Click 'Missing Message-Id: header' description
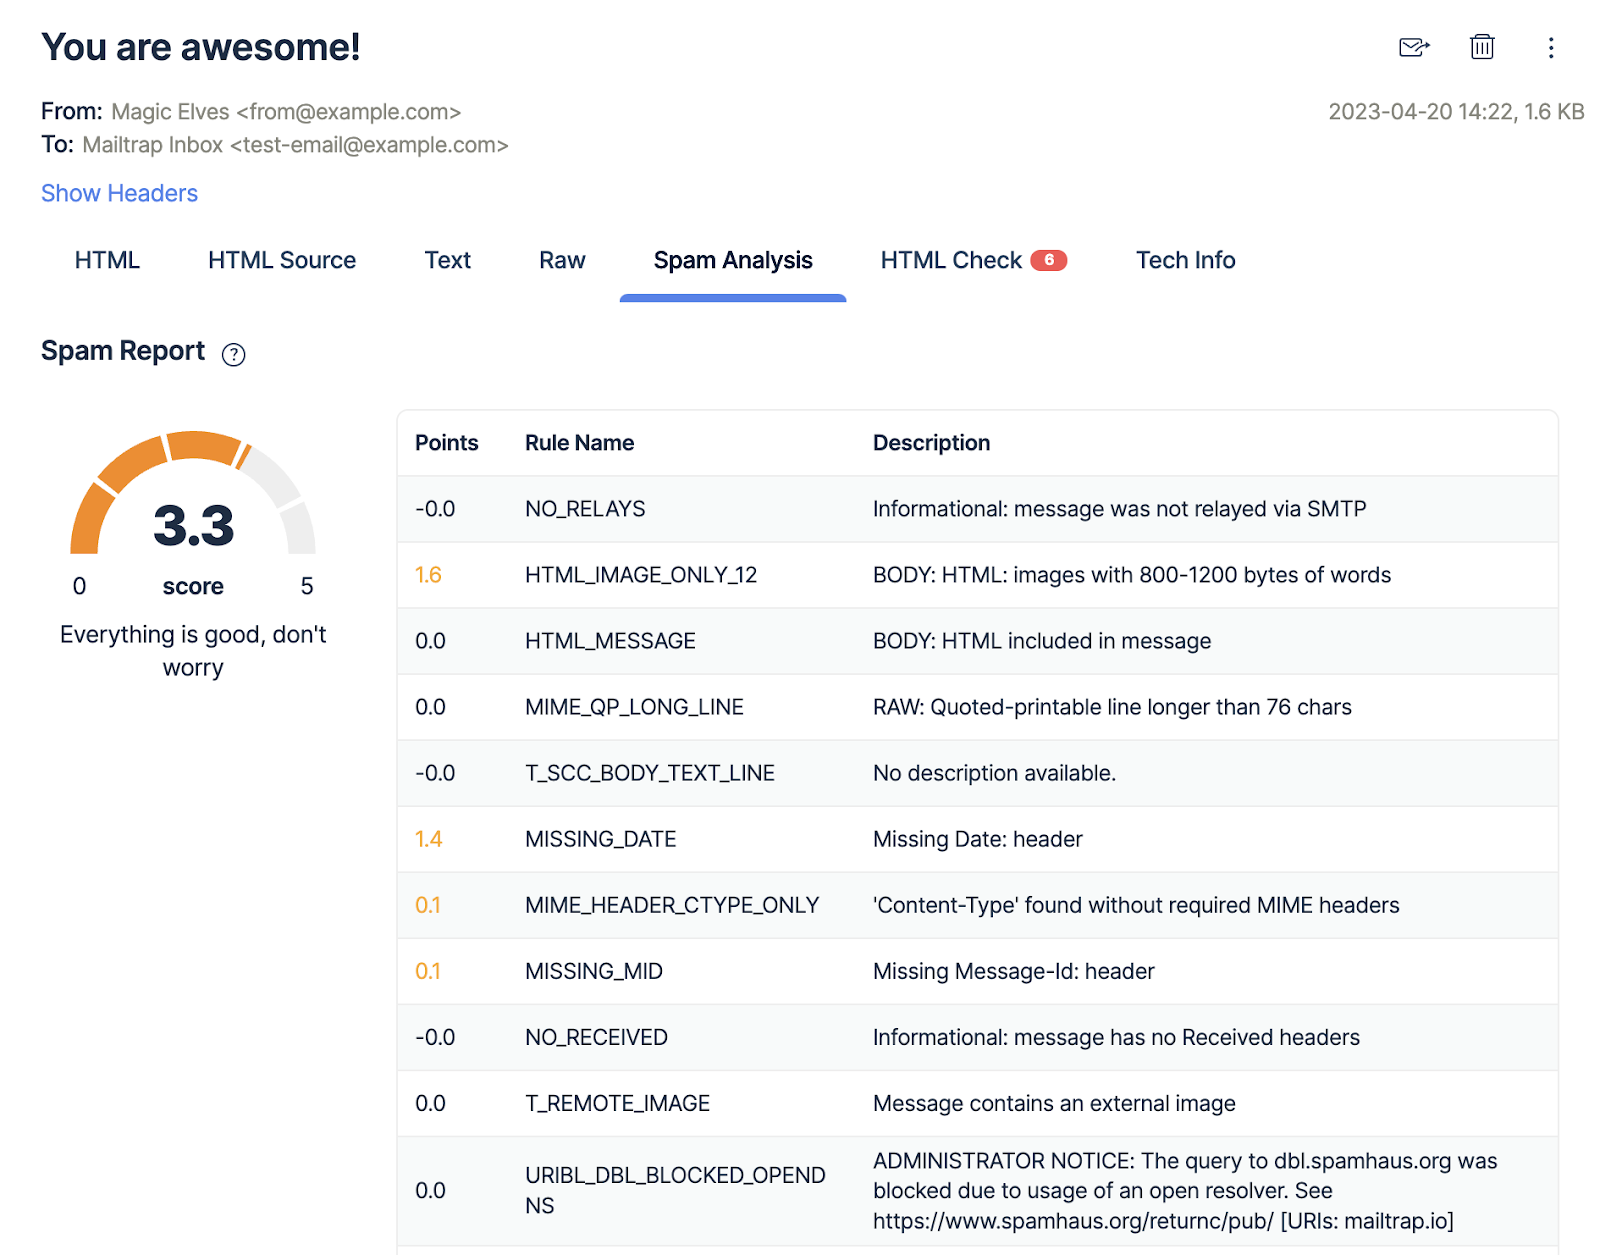This screenshot has height=1255, width=1600. click(1013, 971)
